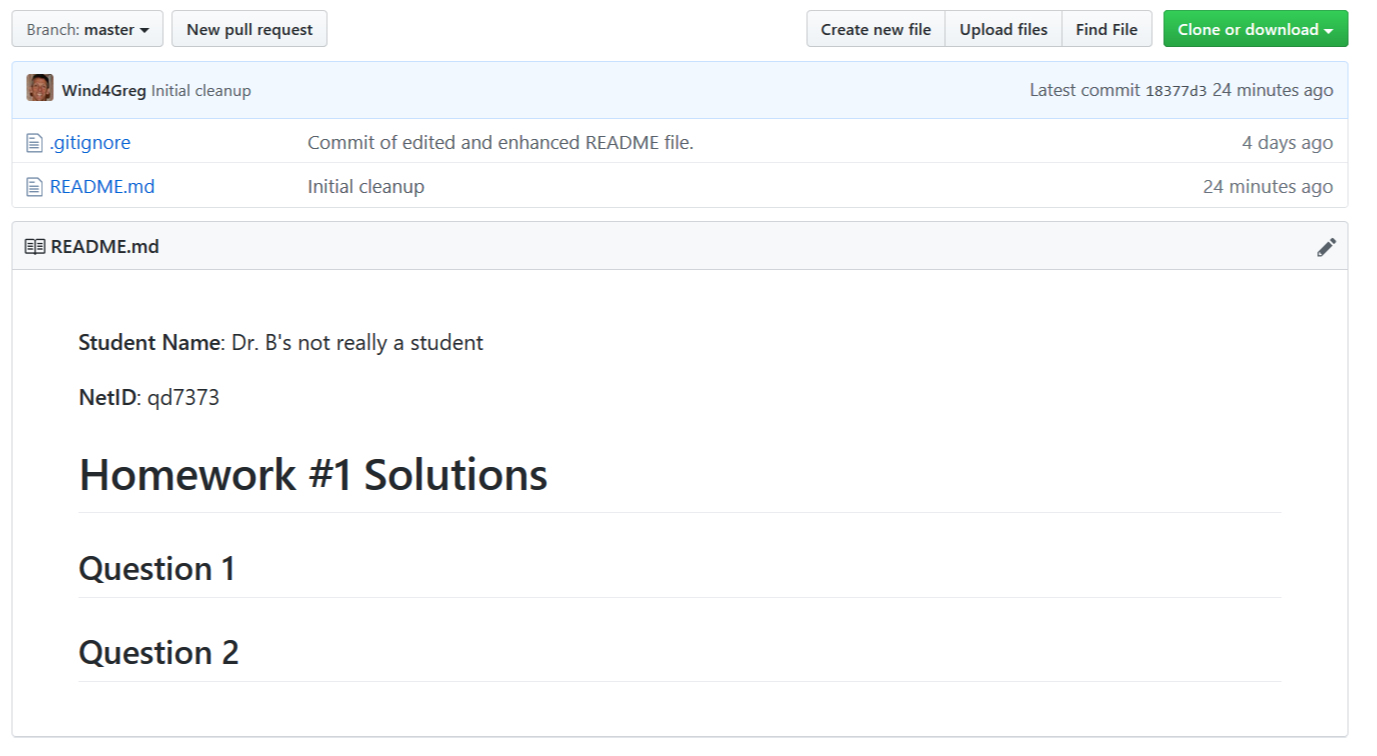Open the .gitignore file
Image resolution: width=1377 pixels, height=756 pixels.
pyautogui.click(x=90, y=143)
